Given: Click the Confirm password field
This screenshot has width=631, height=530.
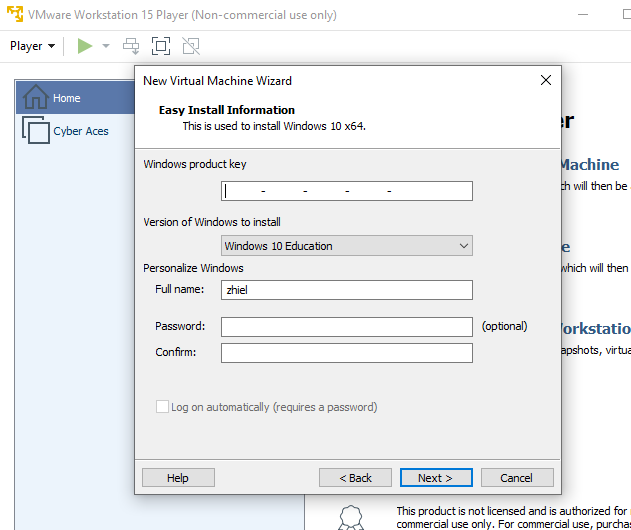Looking at the screenshot, I should pyautogui.click(x=346, y=353).
